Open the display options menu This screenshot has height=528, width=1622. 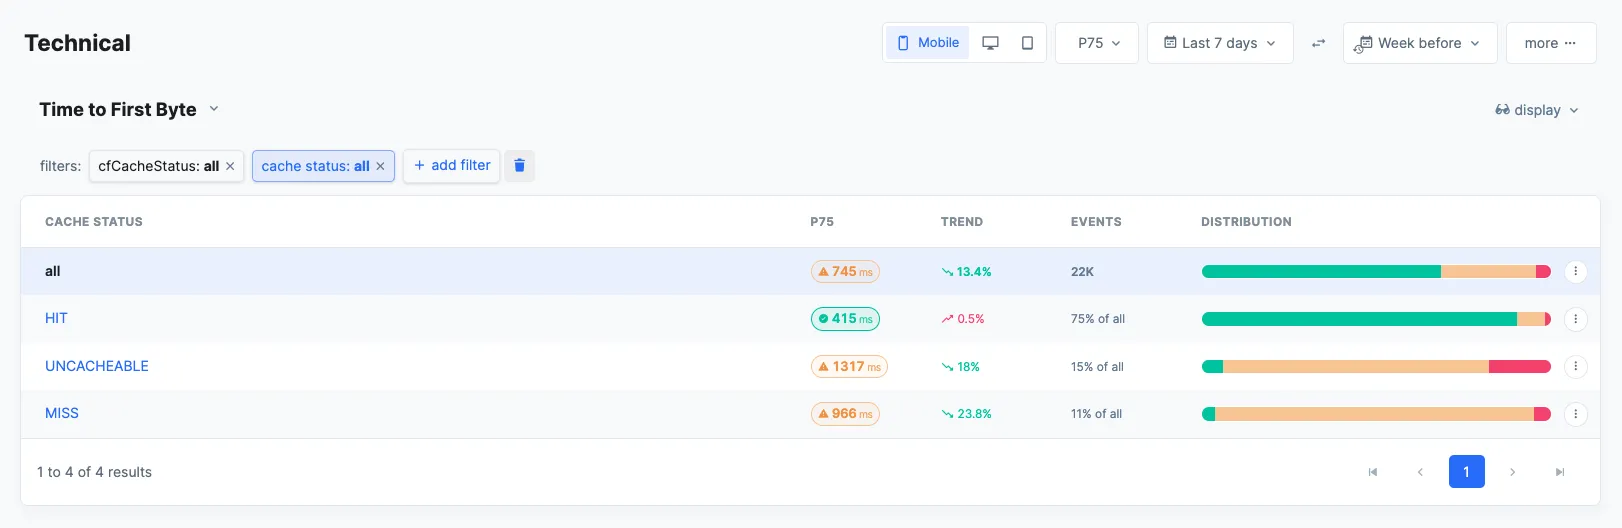tap(1536, 110)
